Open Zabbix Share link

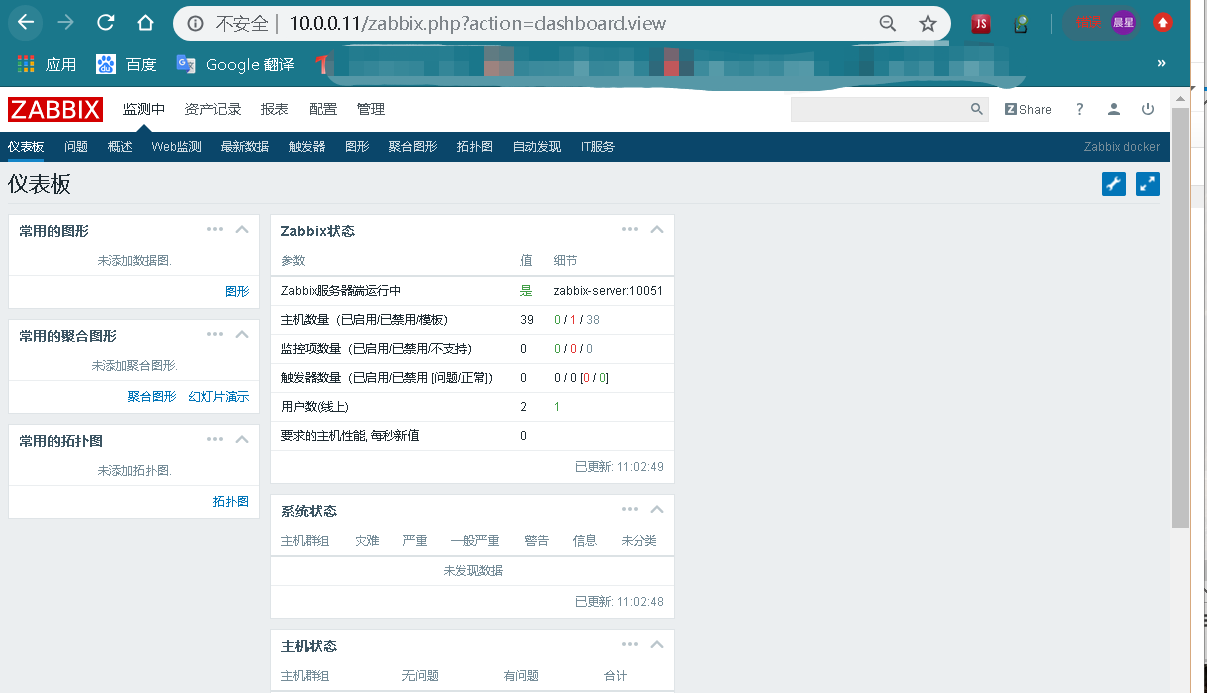[1028, 109]
